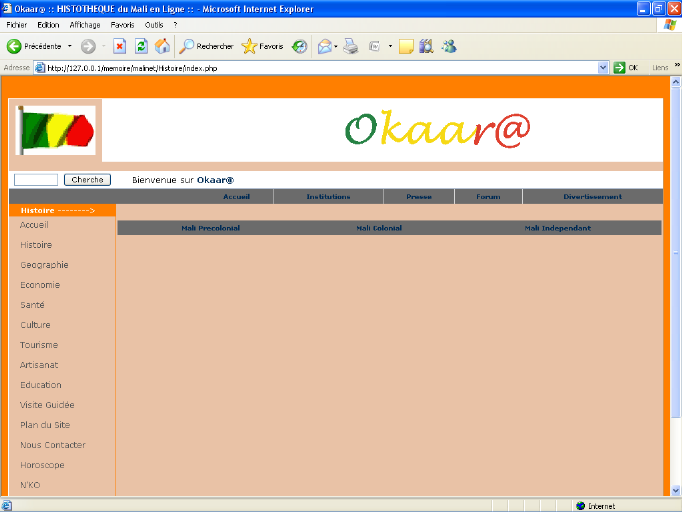Open N'KO sidebar link

[30, 485]
